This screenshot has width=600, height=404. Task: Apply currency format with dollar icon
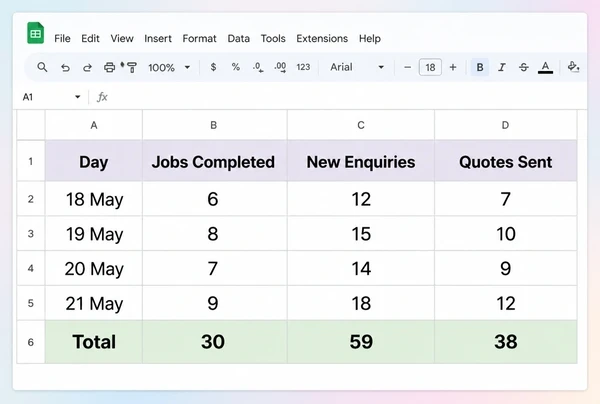pos(214,67)
